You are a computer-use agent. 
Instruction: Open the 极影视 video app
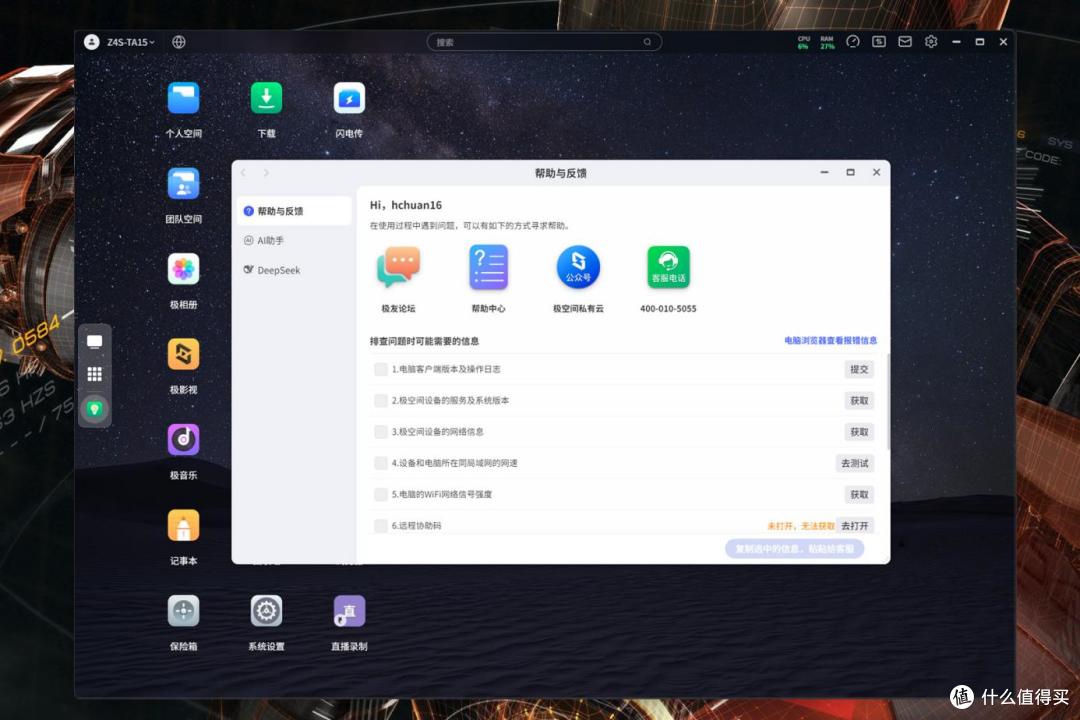click(183, 355)
